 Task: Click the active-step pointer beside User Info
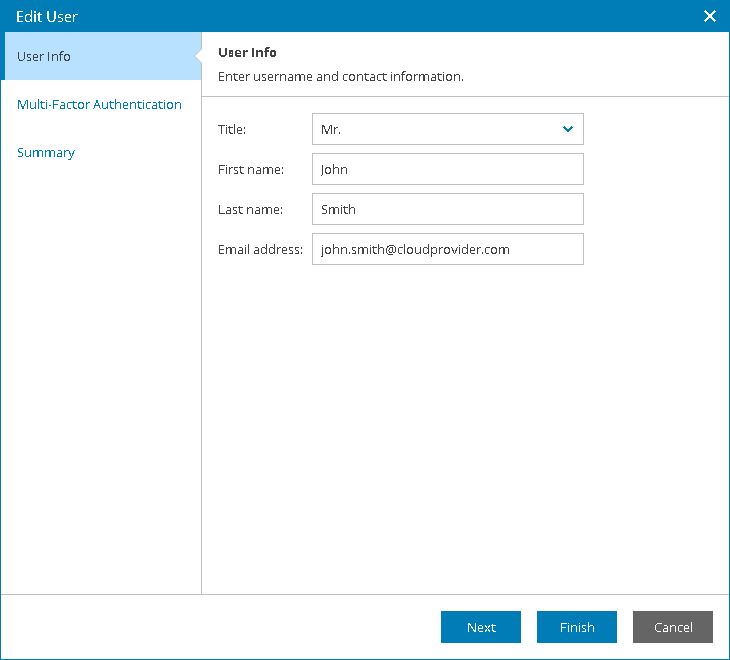(197, 56)
